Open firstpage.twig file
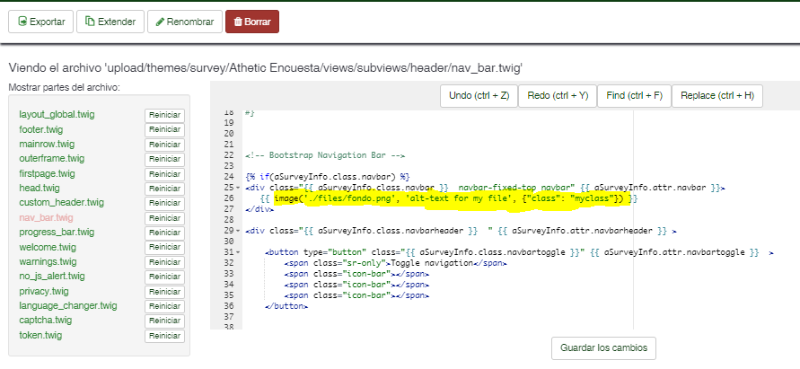The height and width of the screenshot is (369, 800). tap(47, 173)
